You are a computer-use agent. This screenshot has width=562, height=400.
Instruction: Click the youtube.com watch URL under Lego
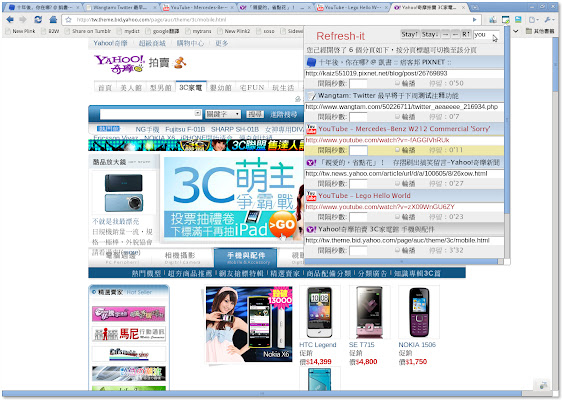point(380,207)
